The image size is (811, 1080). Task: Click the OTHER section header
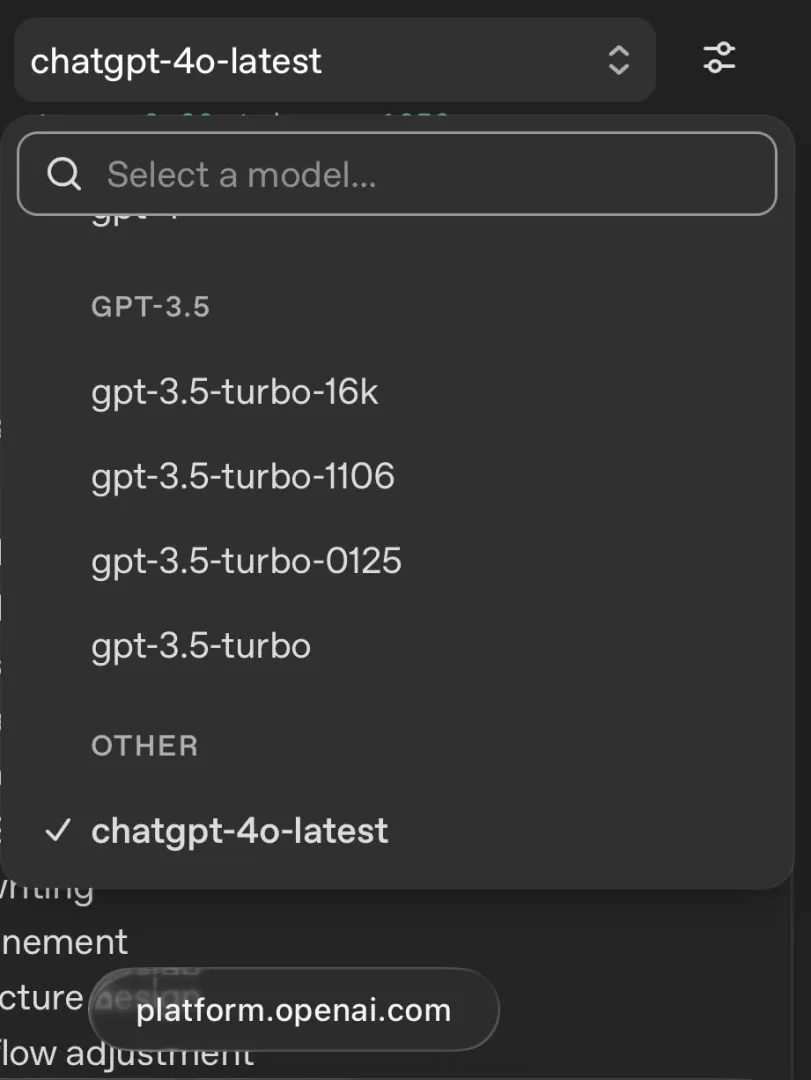[x=144, y=746]
